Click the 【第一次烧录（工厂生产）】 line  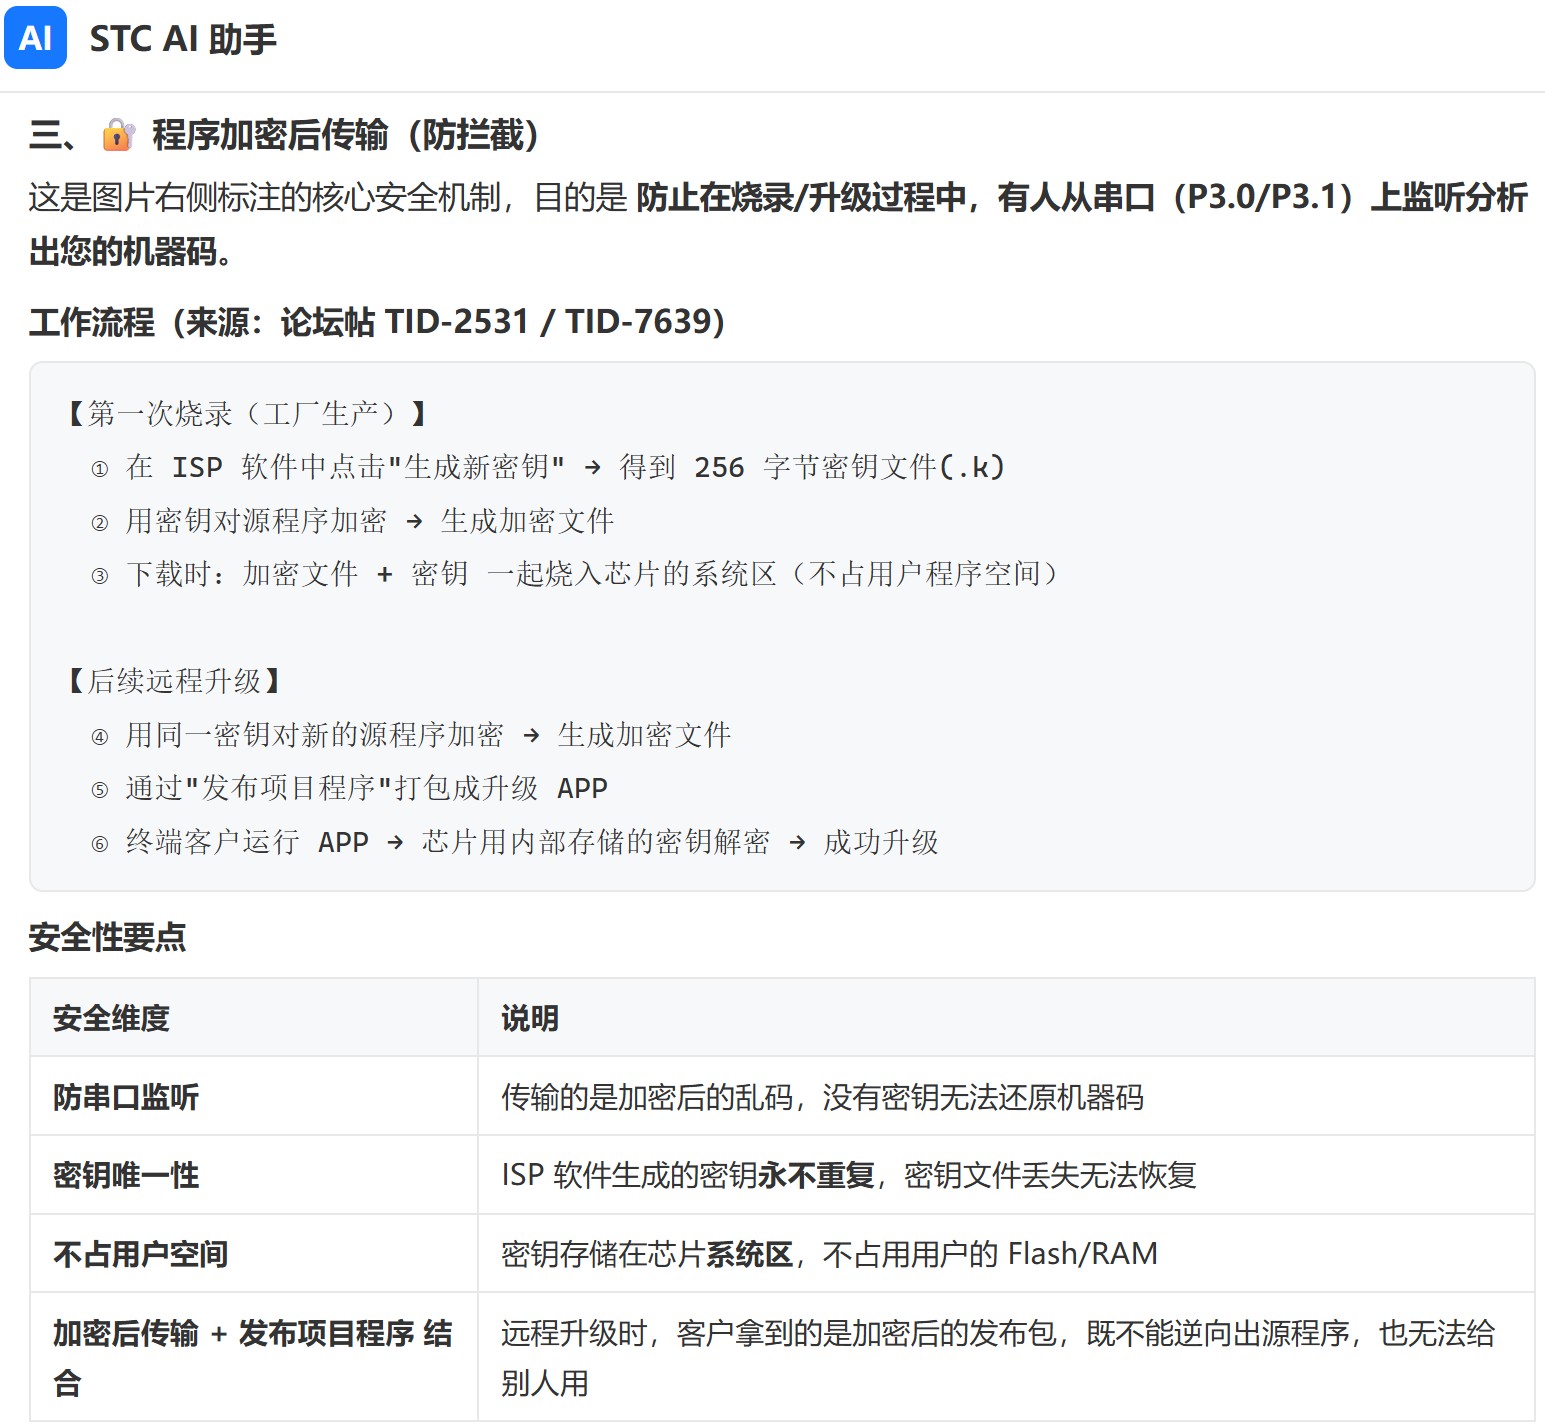[246, 413]
